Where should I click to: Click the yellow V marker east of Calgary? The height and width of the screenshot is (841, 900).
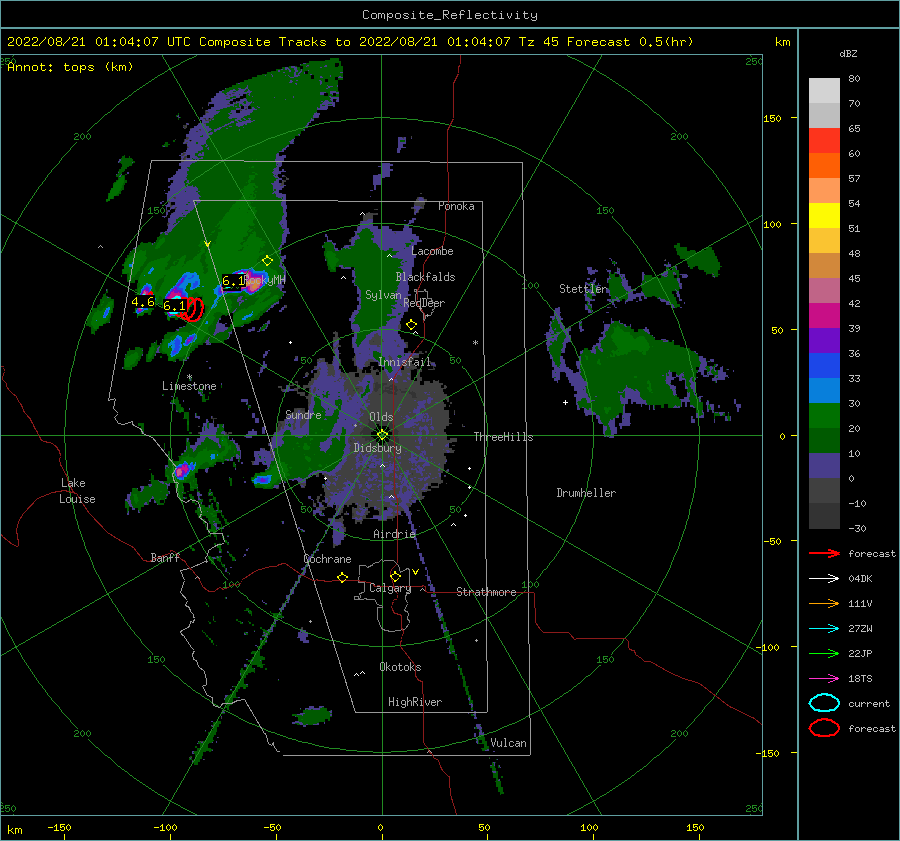tap(415, 572)
